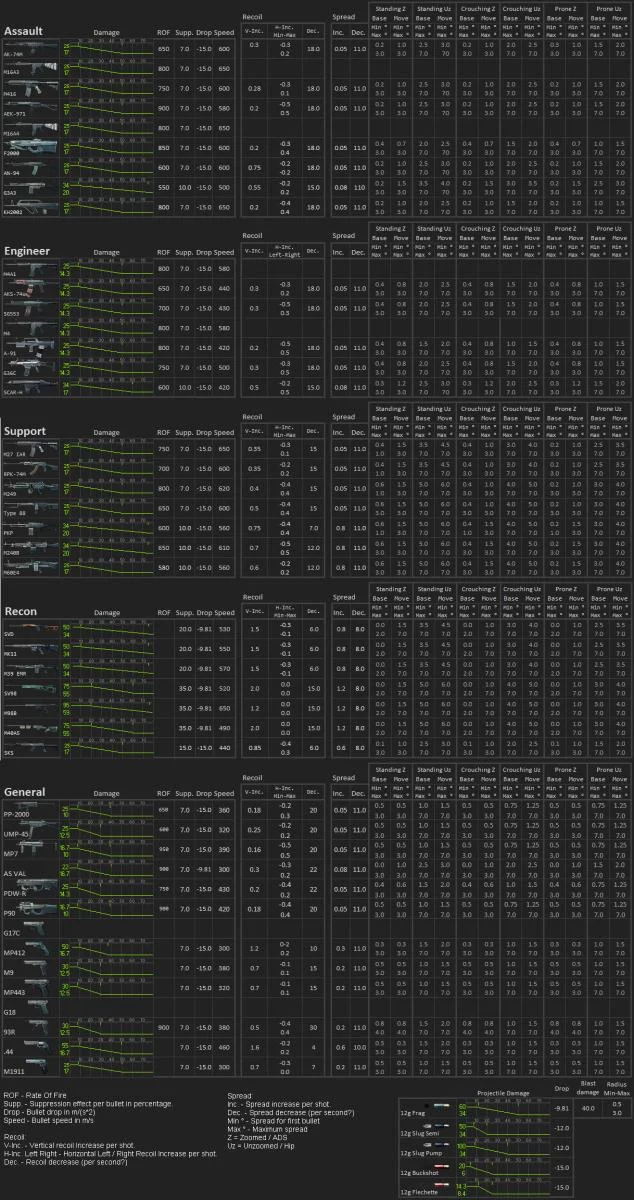634x1200 pixels.
Task: Click the Support section heading
Action: 25,431
